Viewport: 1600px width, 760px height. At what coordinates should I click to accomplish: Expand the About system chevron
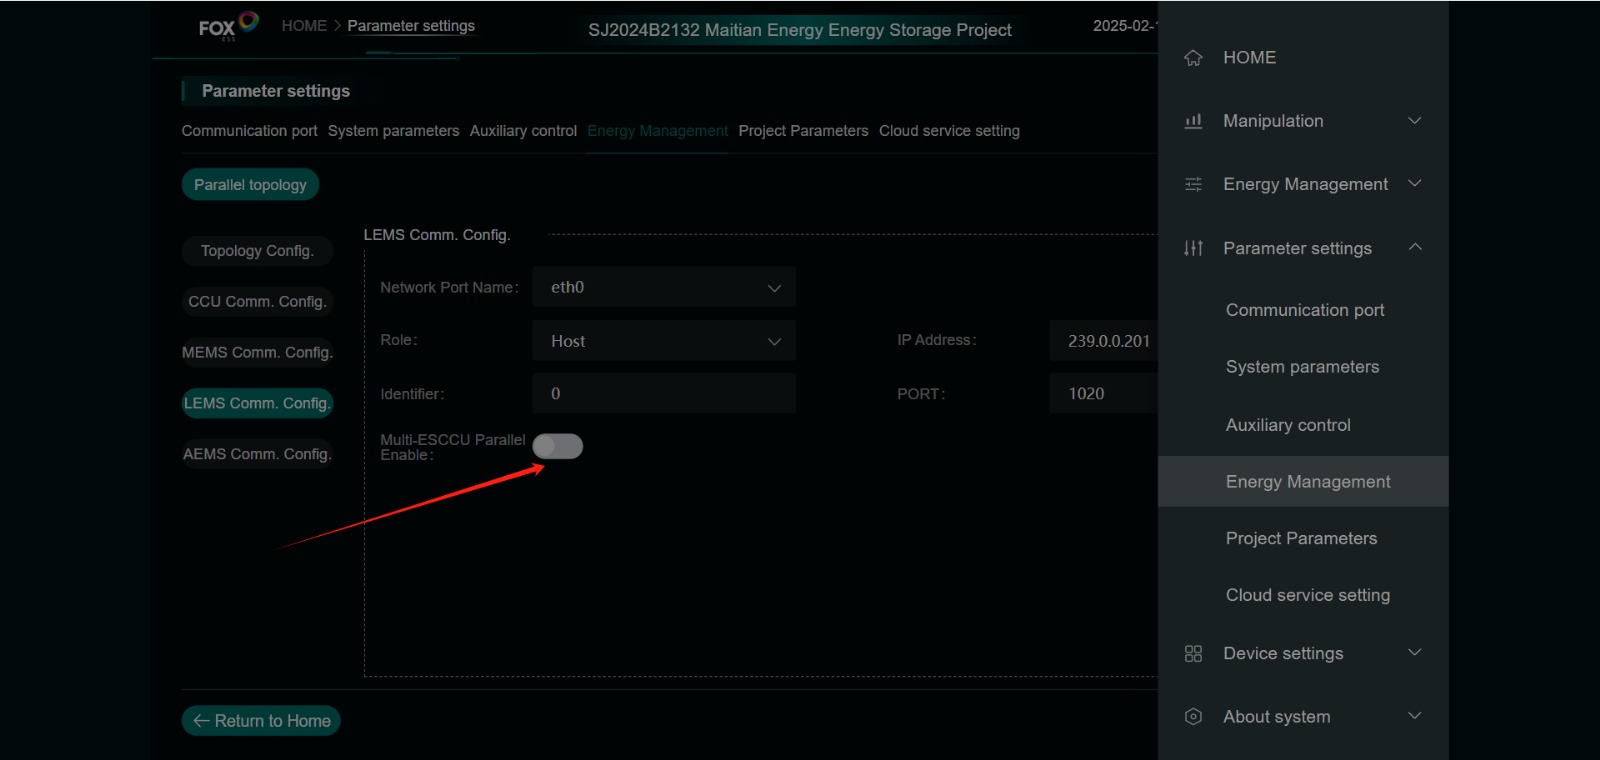click(x=1415, y=715)
